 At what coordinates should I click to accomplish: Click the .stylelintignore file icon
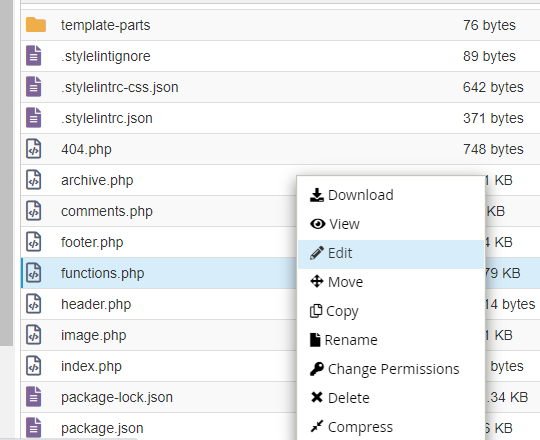point(34,56)
